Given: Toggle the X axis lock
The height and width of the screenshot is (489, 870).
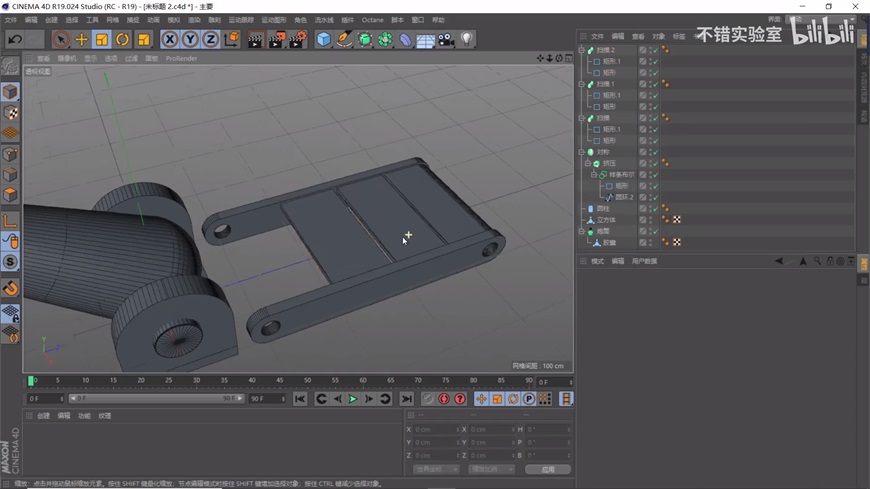Looking at the screenshot, I should [x=170, y=40].
